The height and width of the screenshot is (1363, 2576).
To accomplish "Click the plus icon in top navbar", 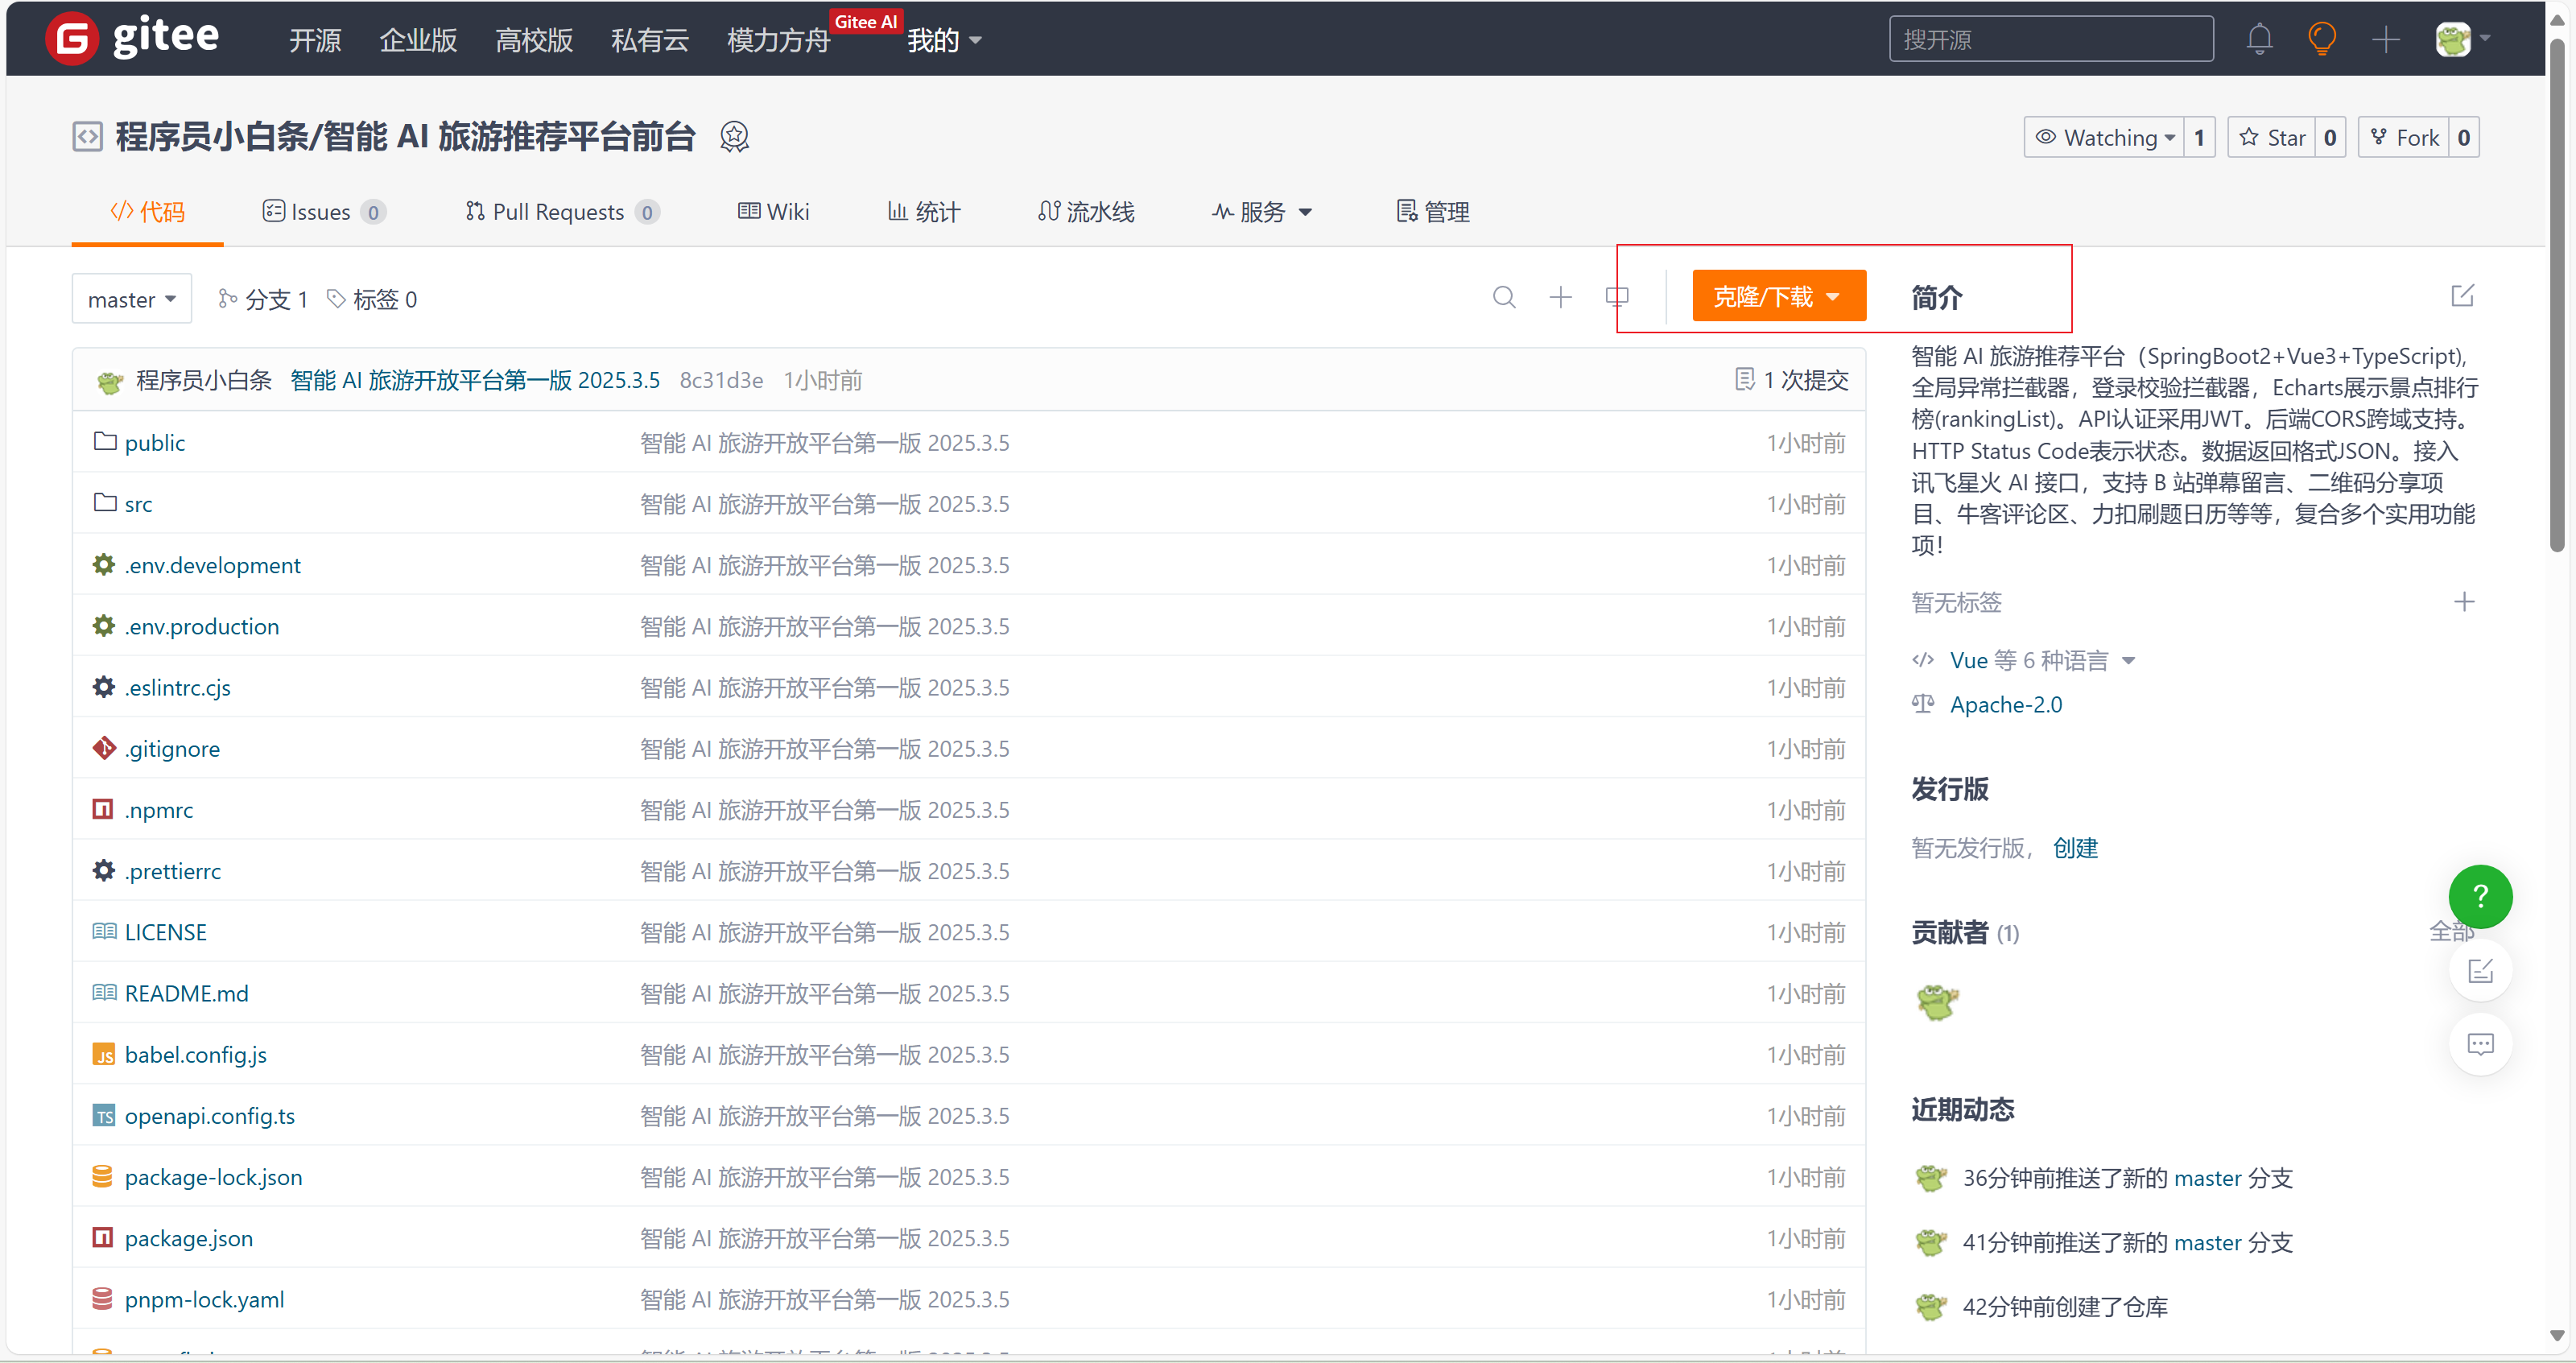I will (2385, 39).
